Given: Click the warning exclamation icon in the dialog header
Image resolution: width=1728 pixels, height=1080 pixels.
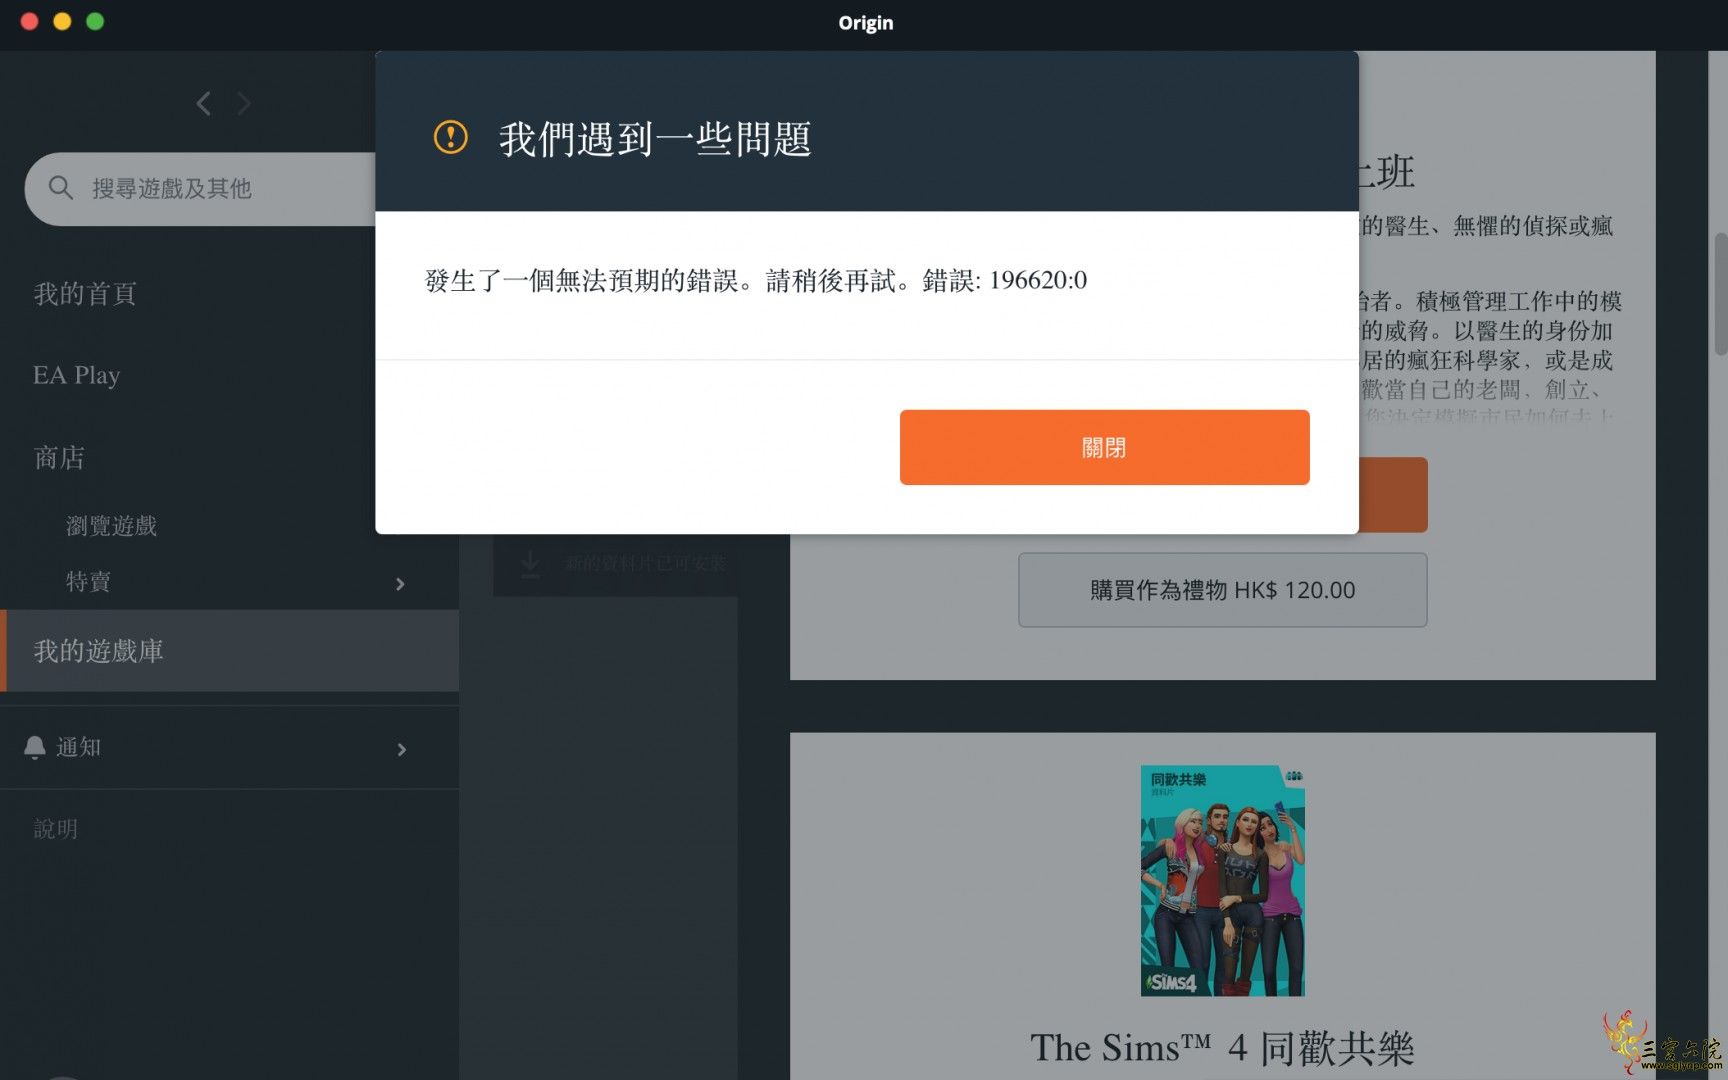Looking at the screenshot, I should tap(451, 137).
